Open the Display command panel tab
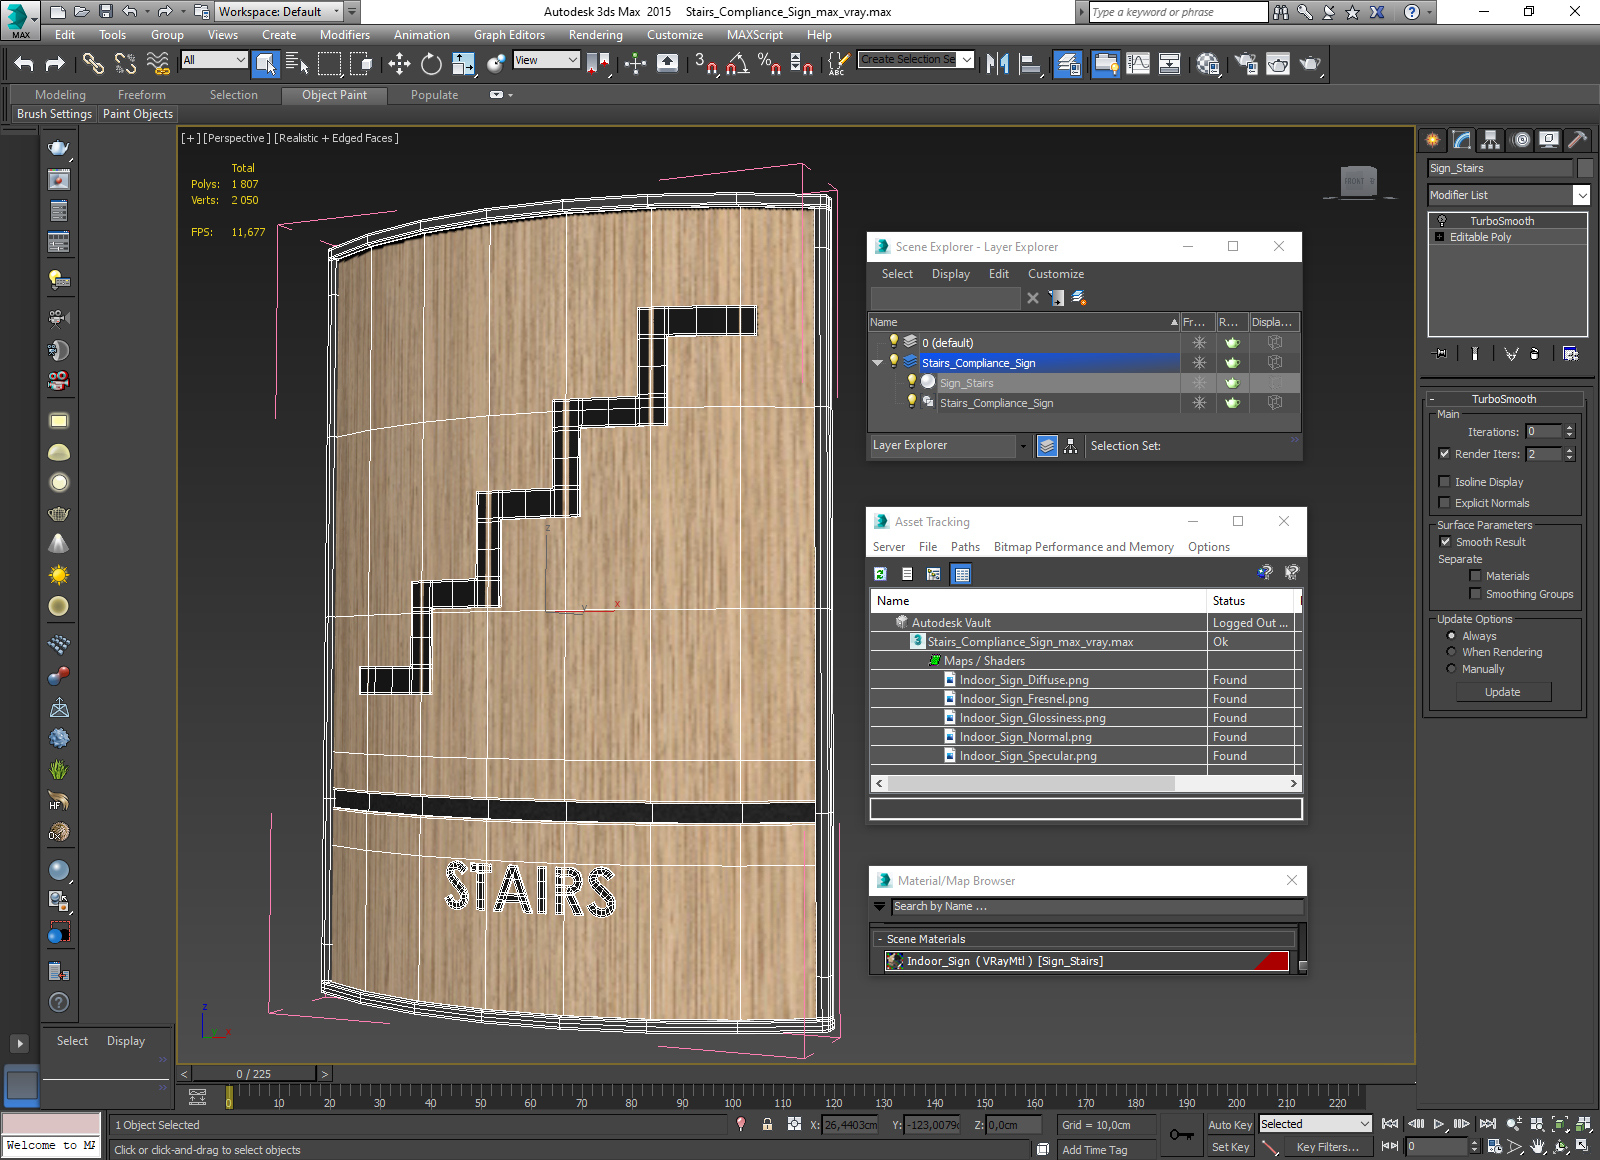The width and height of the screenshot is (1600, 1160). point(1549,140)
